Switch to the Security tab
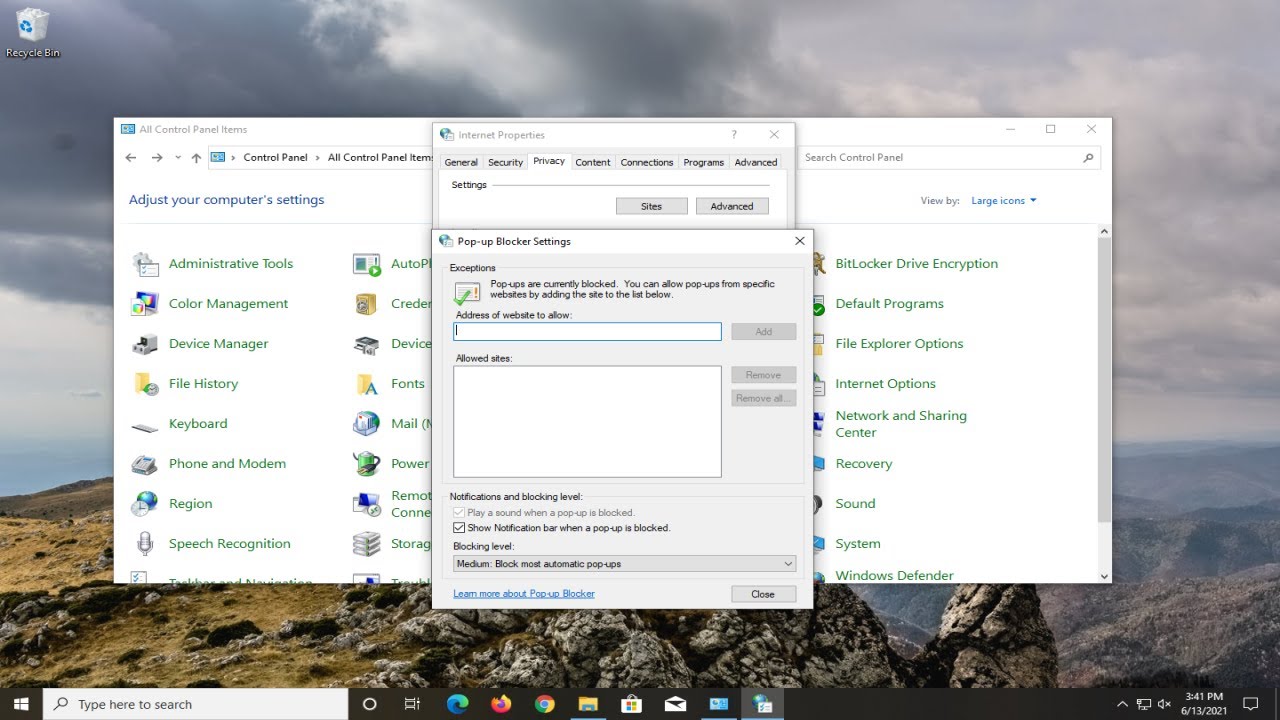The width and height of the screenshot is (1280, 720). point(505,162)
